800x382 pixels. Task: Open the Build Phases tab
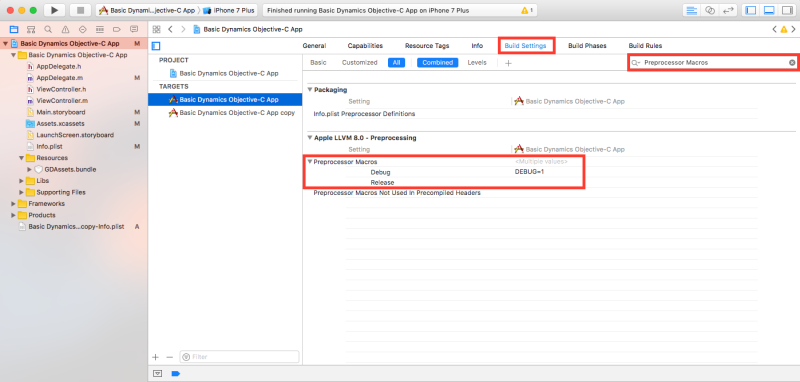(587, 46)
